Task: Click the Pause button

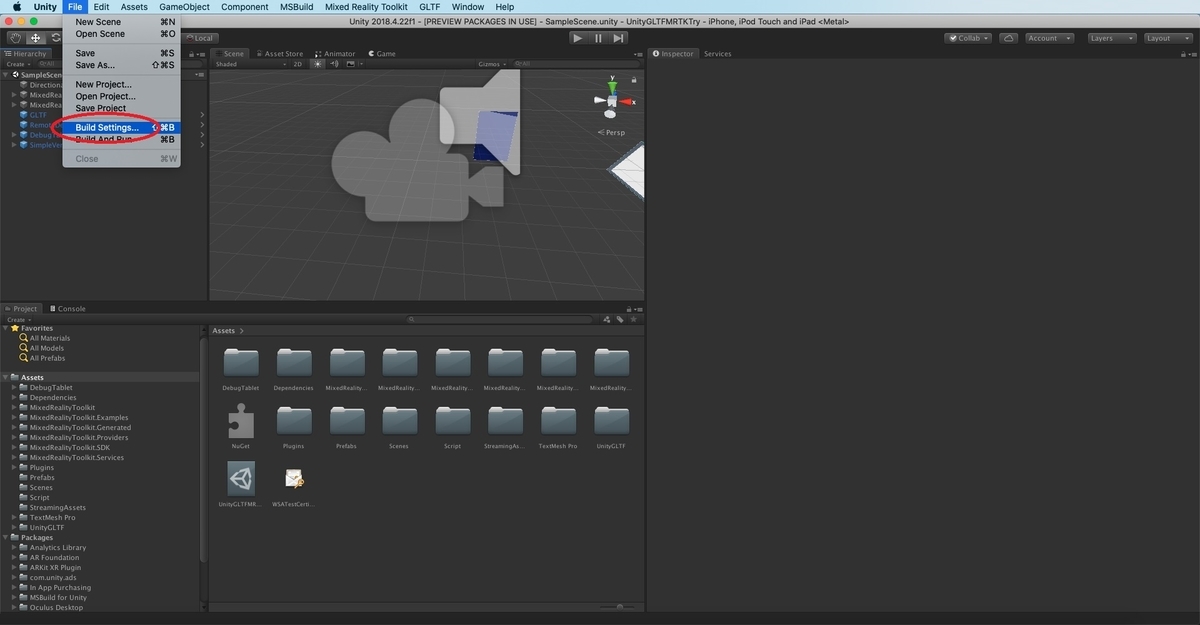Action: [598, 38]
